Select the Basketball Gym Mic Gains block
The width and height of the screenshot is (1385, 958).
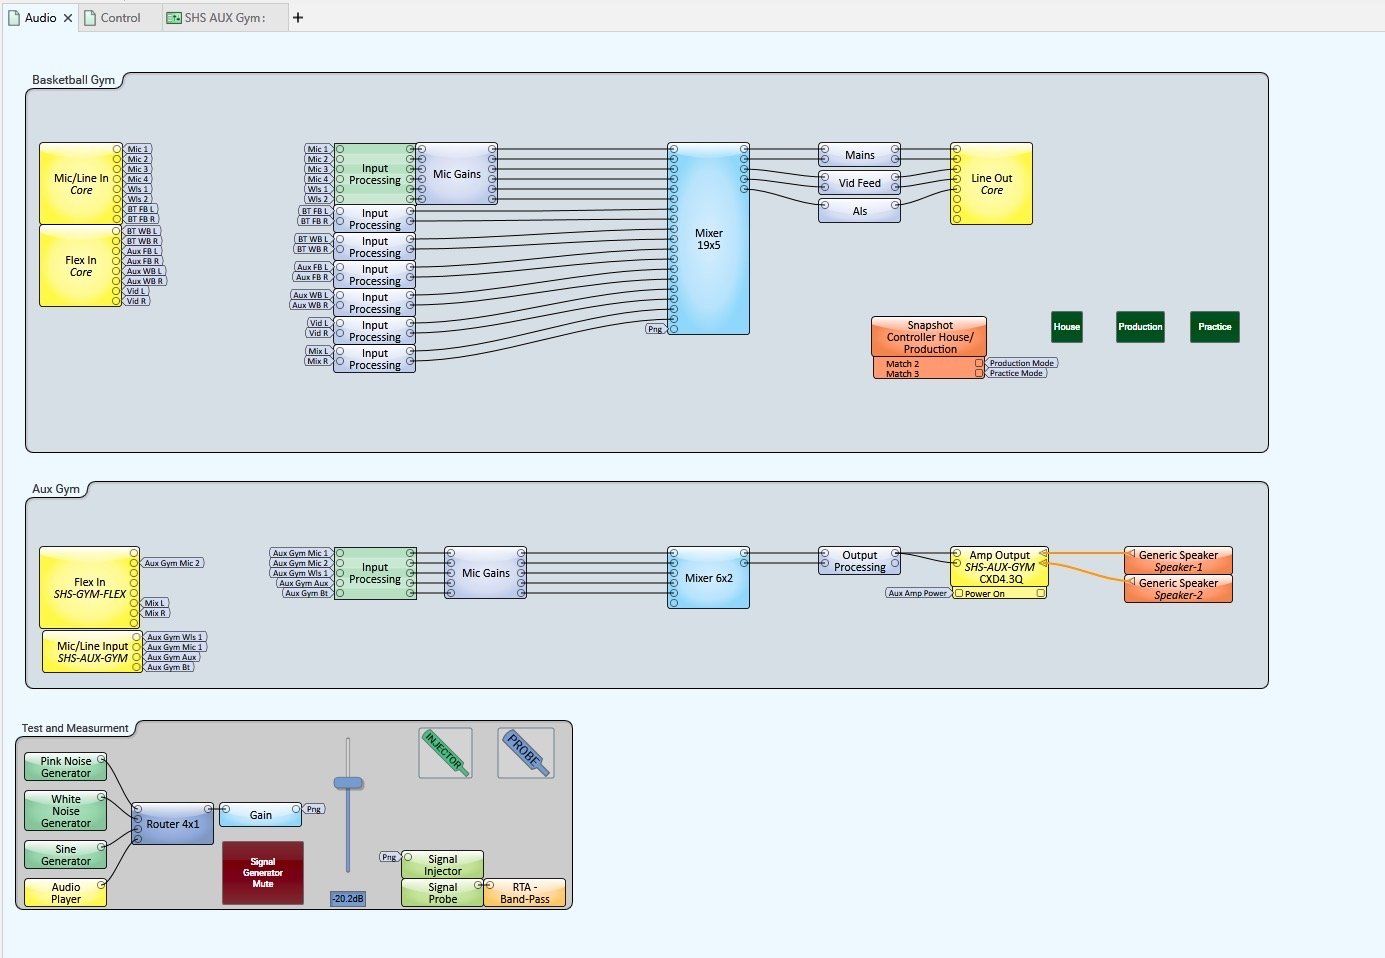(x=456, y=174)
